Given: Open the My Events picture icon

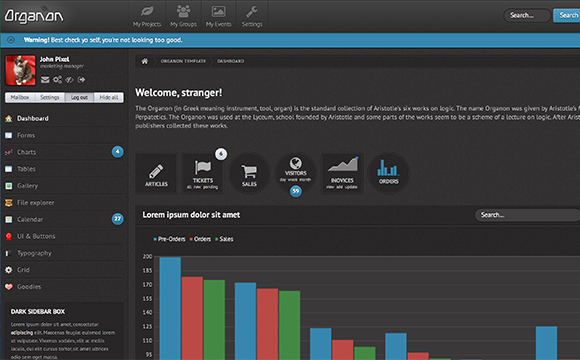Looking at the screenshot, I should click(x=218, y=11).
